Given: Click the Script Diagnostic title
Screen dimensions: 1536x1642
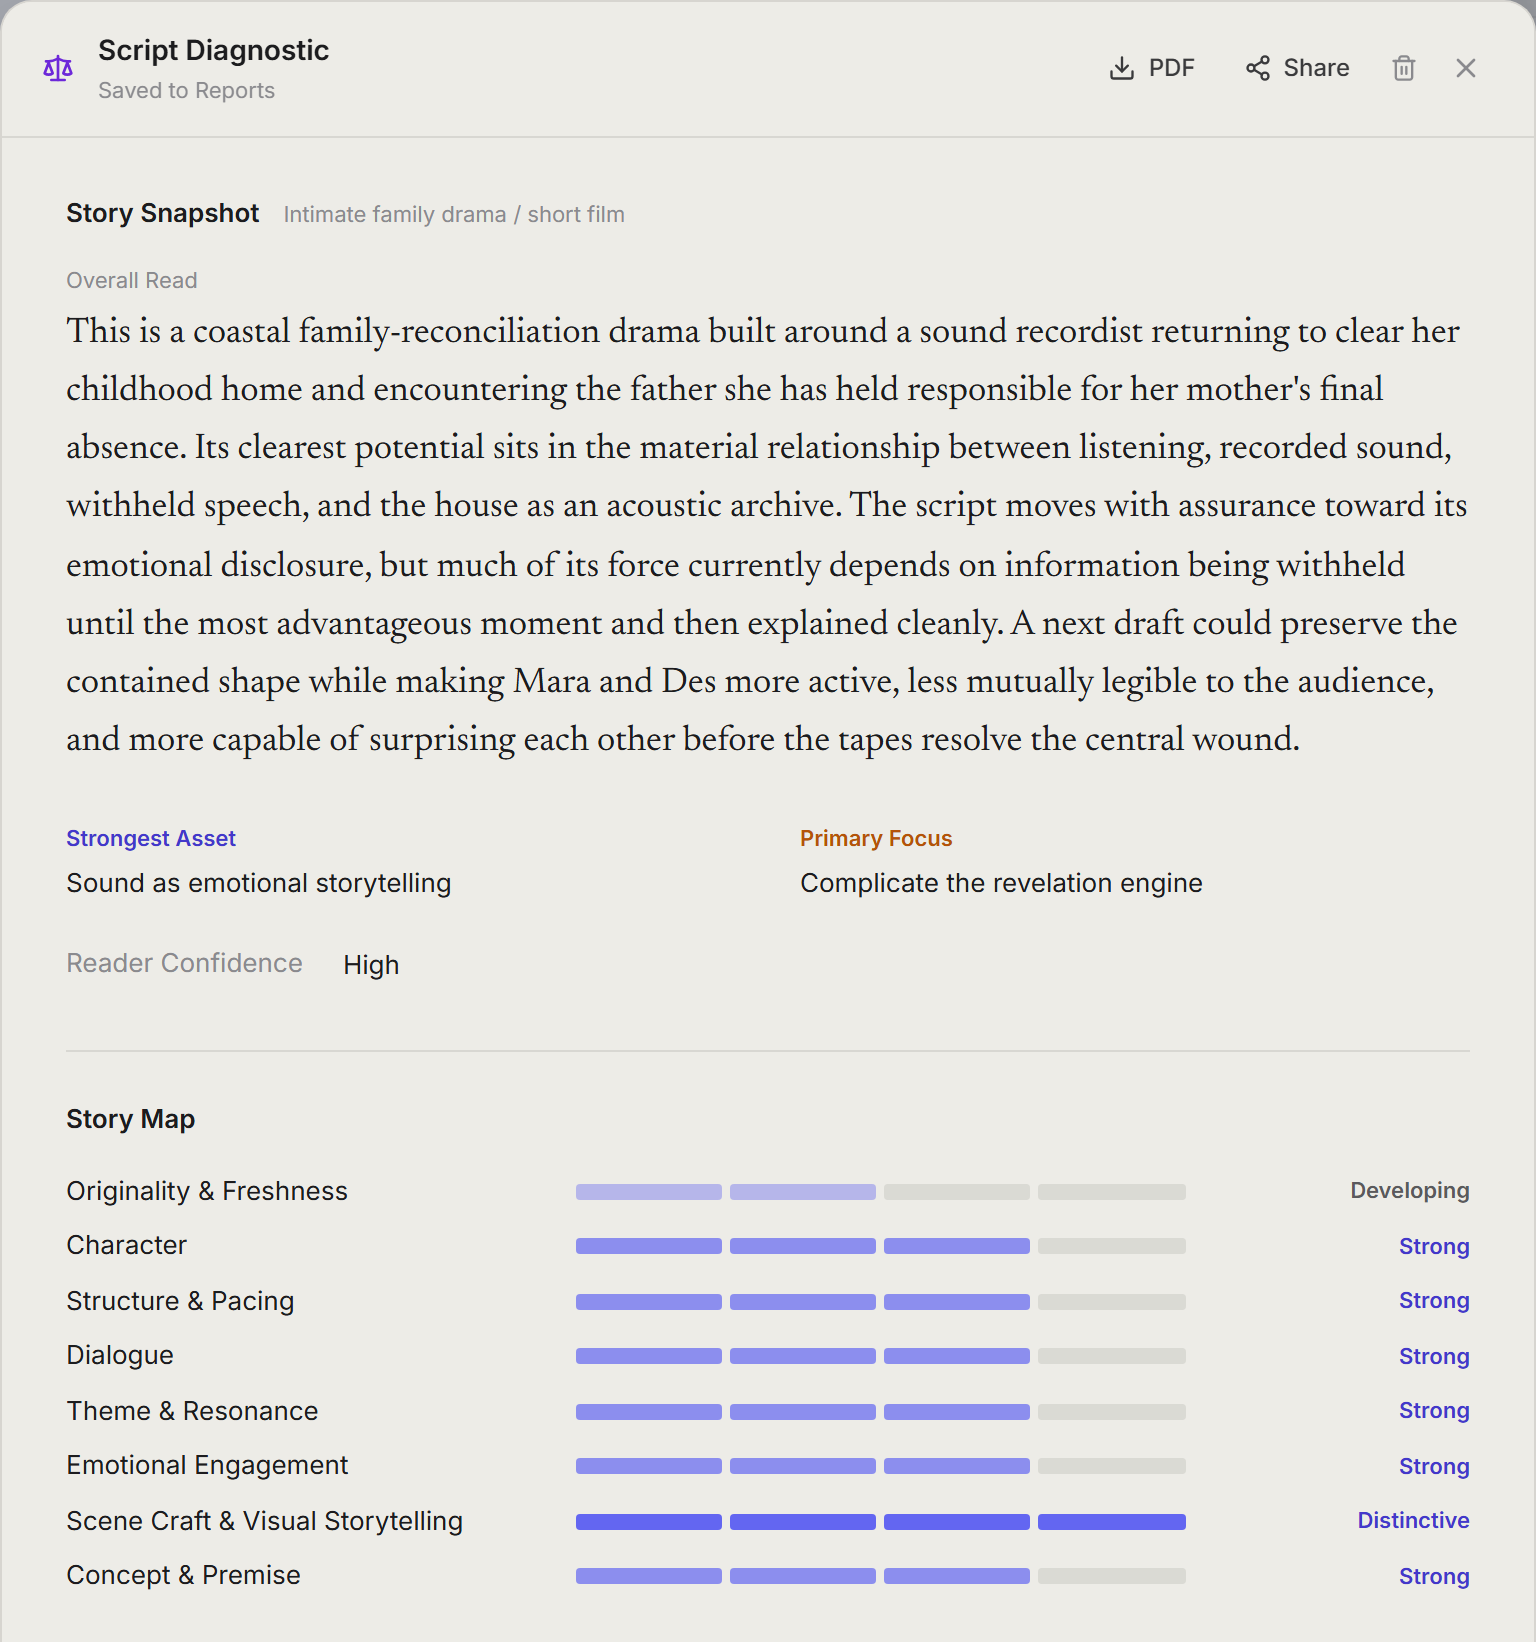Looking at the screenshot, I should coord(213,50).
